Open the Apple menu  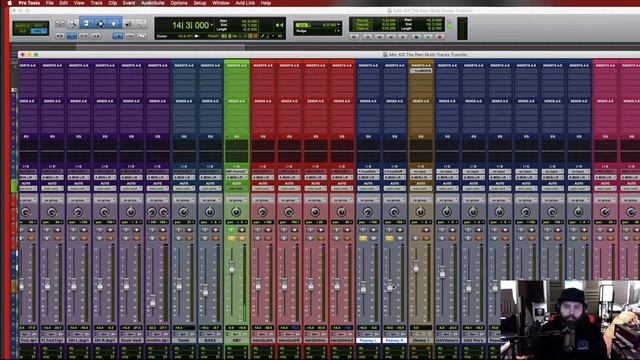(10, 3)
